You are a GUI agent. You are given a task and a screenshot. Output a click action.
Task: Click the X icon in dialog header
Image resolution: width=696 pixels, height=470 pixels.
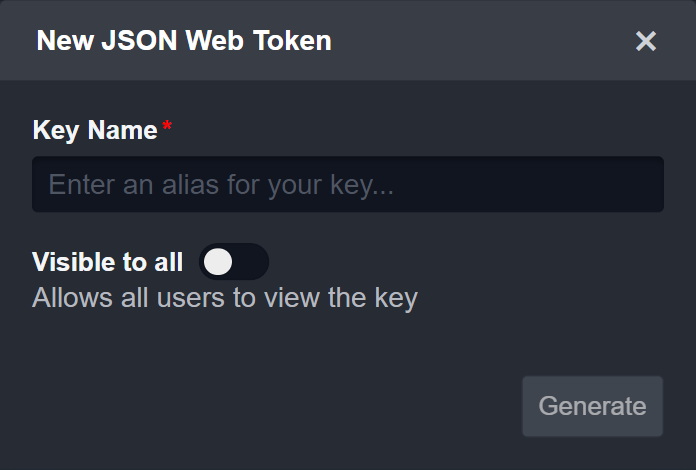(646, 41)
